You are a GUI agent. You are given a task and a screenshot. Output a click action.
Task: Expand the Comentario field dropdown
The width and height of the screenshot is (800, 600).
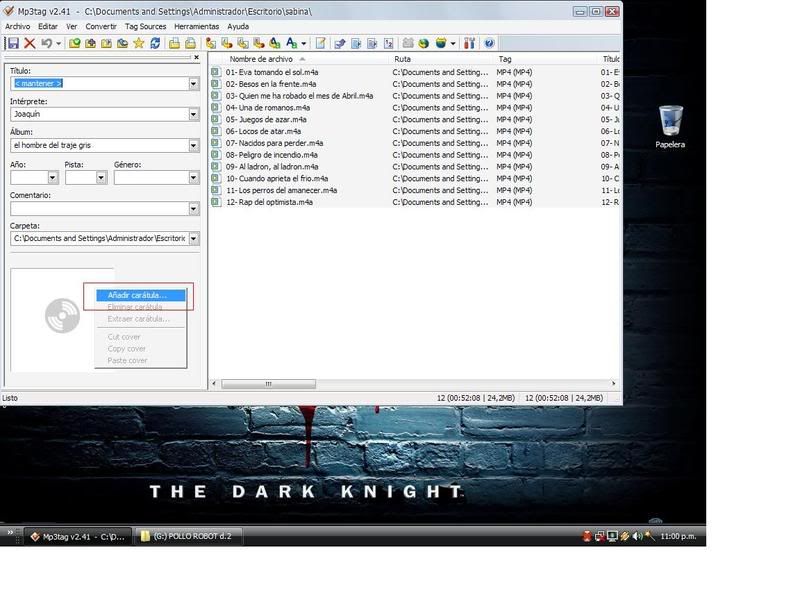[193, 209]
